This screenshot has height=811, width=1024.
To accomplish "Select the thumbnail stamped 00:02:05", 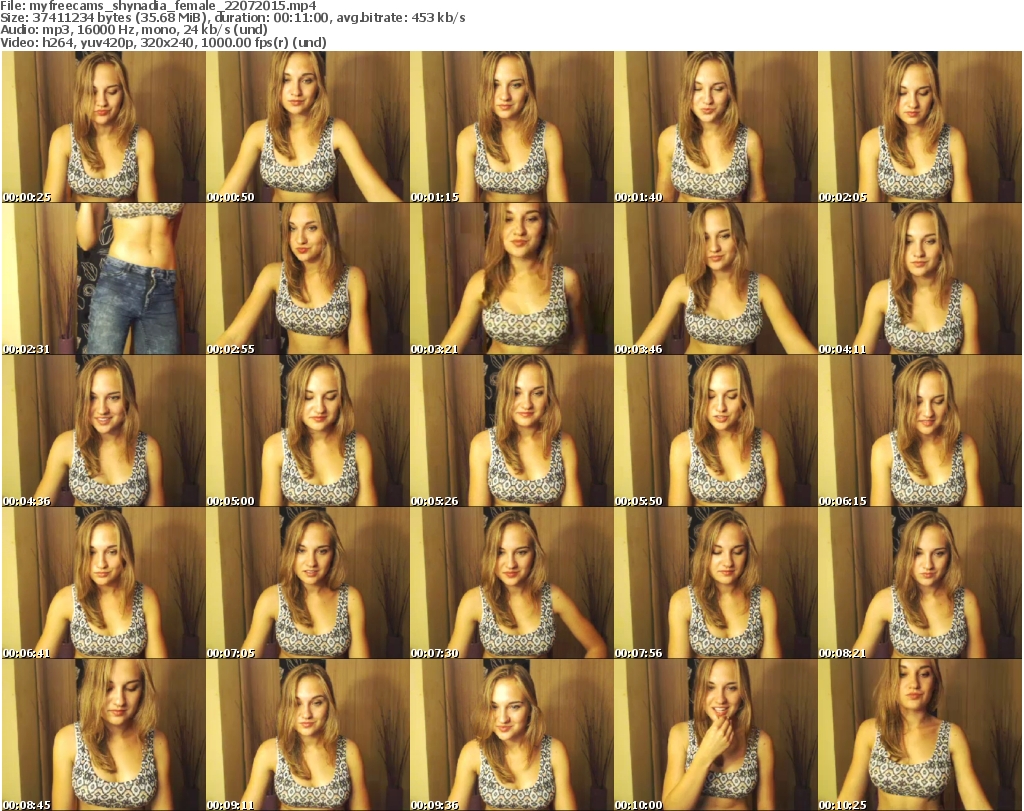I will [920, 127].
